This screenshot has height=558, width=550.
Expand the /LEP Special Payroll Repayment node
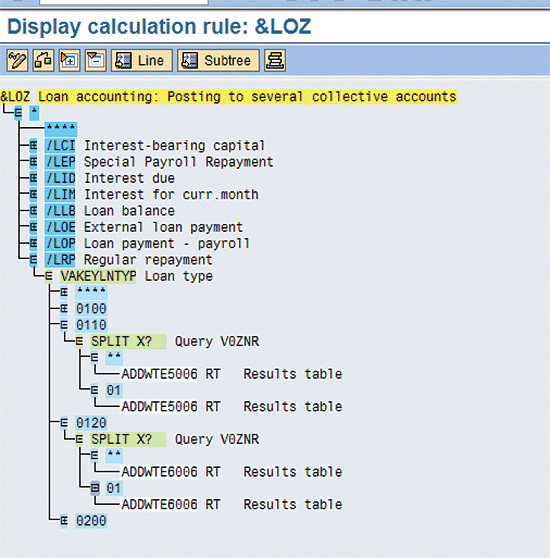tap(33, 162)
